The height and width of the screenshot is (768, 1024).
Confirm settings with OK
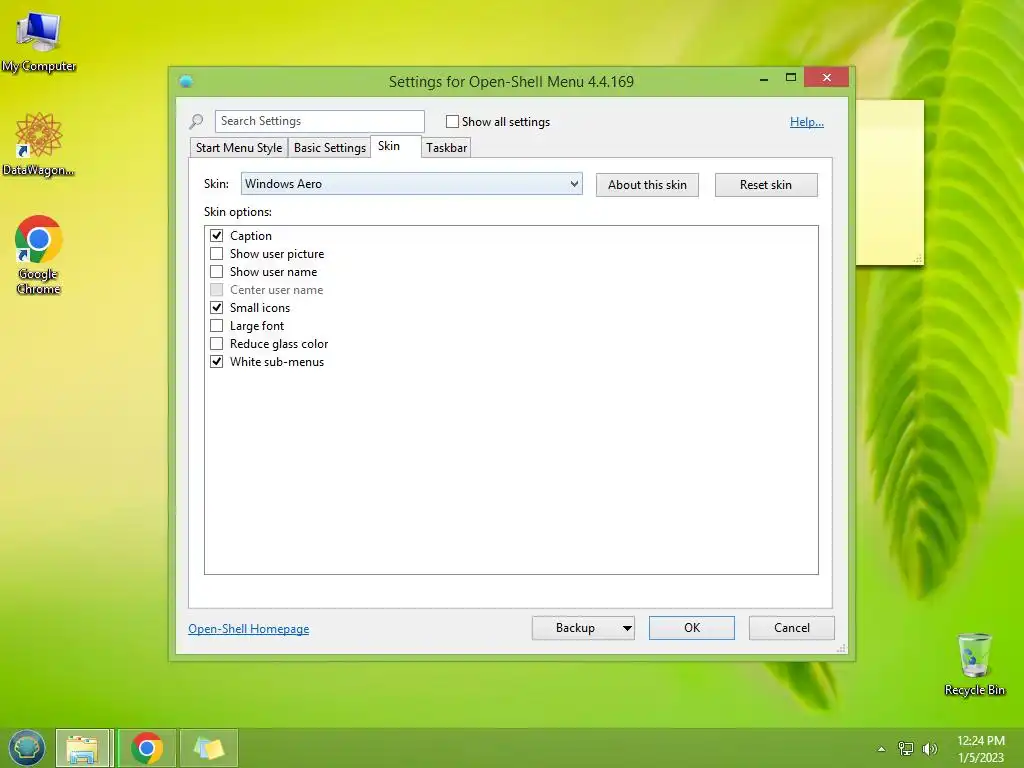[692, 628]
